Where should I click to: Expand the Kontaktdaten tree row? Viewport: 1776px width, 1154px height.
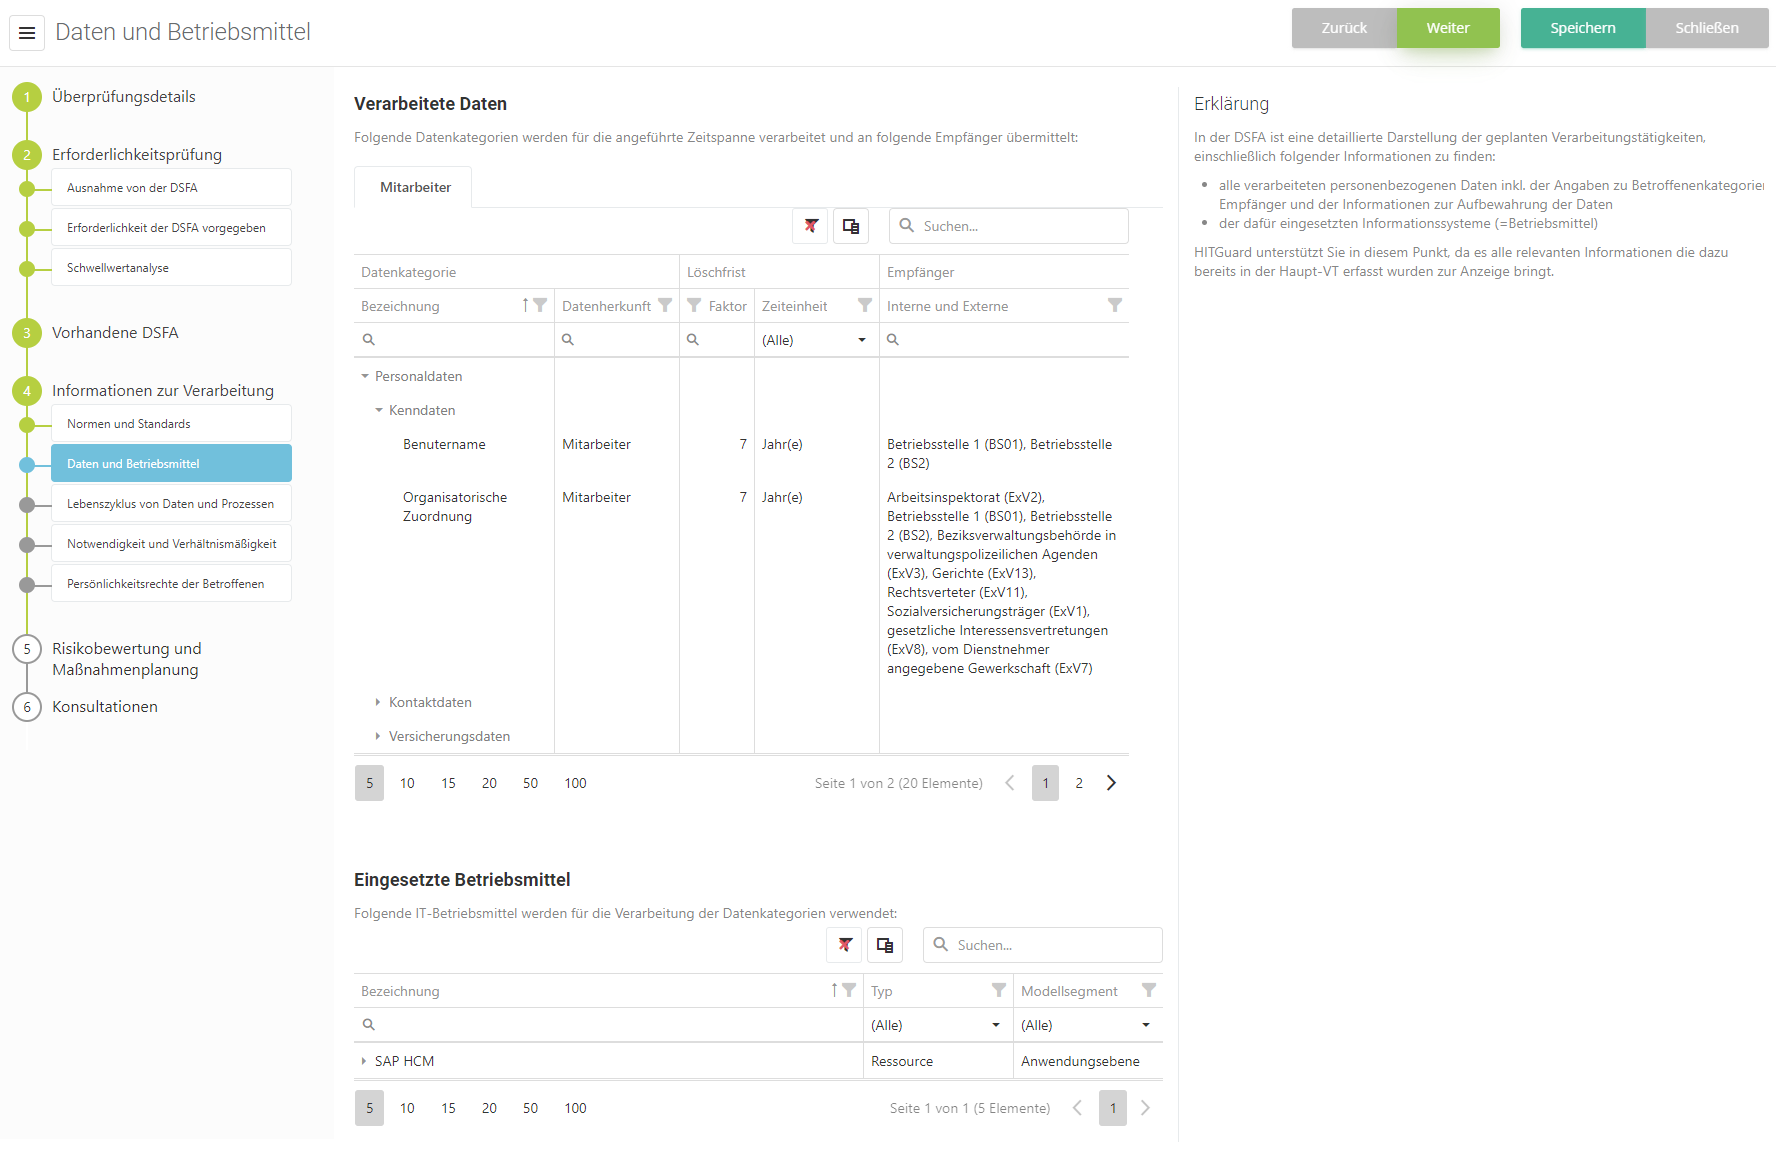(378, 703)
